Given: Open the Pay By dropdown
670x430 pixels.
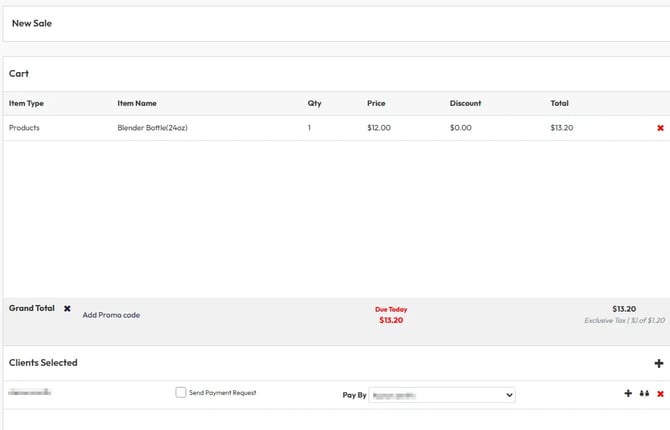Looking at the screenshot, I should 441,395.
